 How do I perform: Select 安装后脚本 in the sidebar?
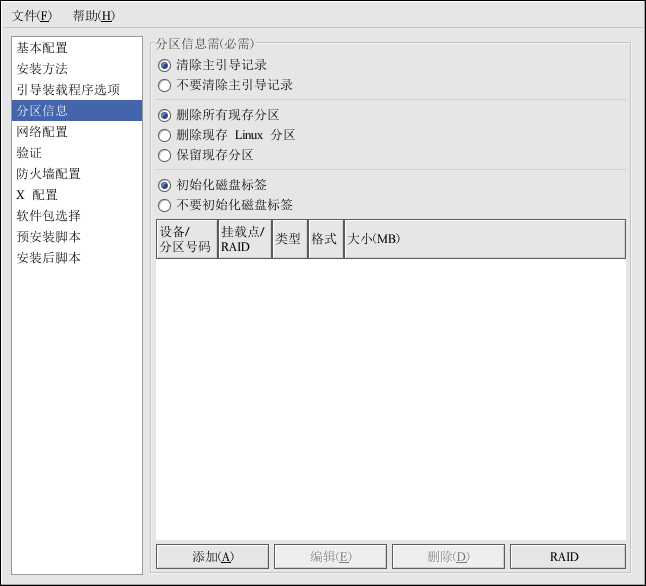point(48,257)
